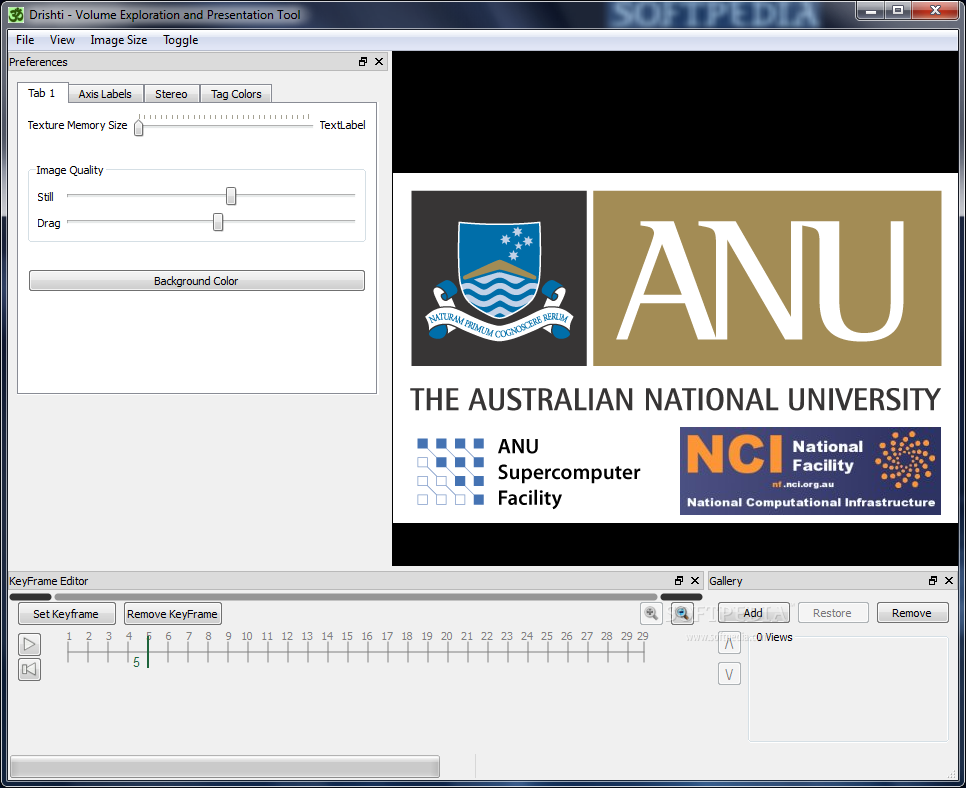Click the progress bar in the status area
The image size is (966, 788).
pyautogui.click(x=225, y=766)
